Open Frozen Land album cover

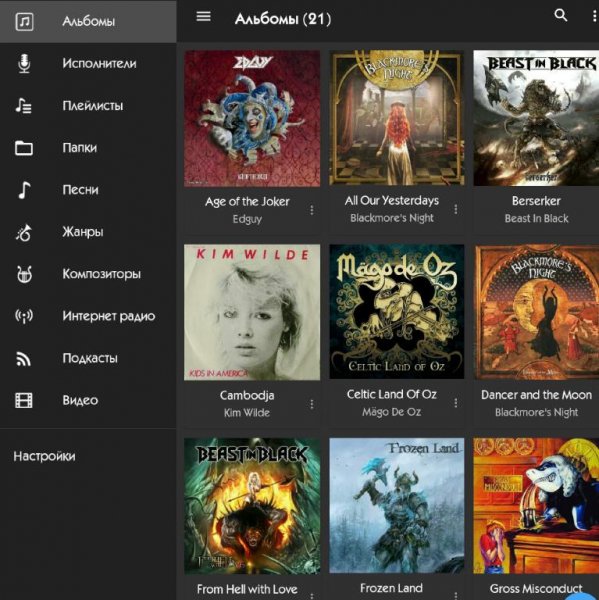coord(397,505)
